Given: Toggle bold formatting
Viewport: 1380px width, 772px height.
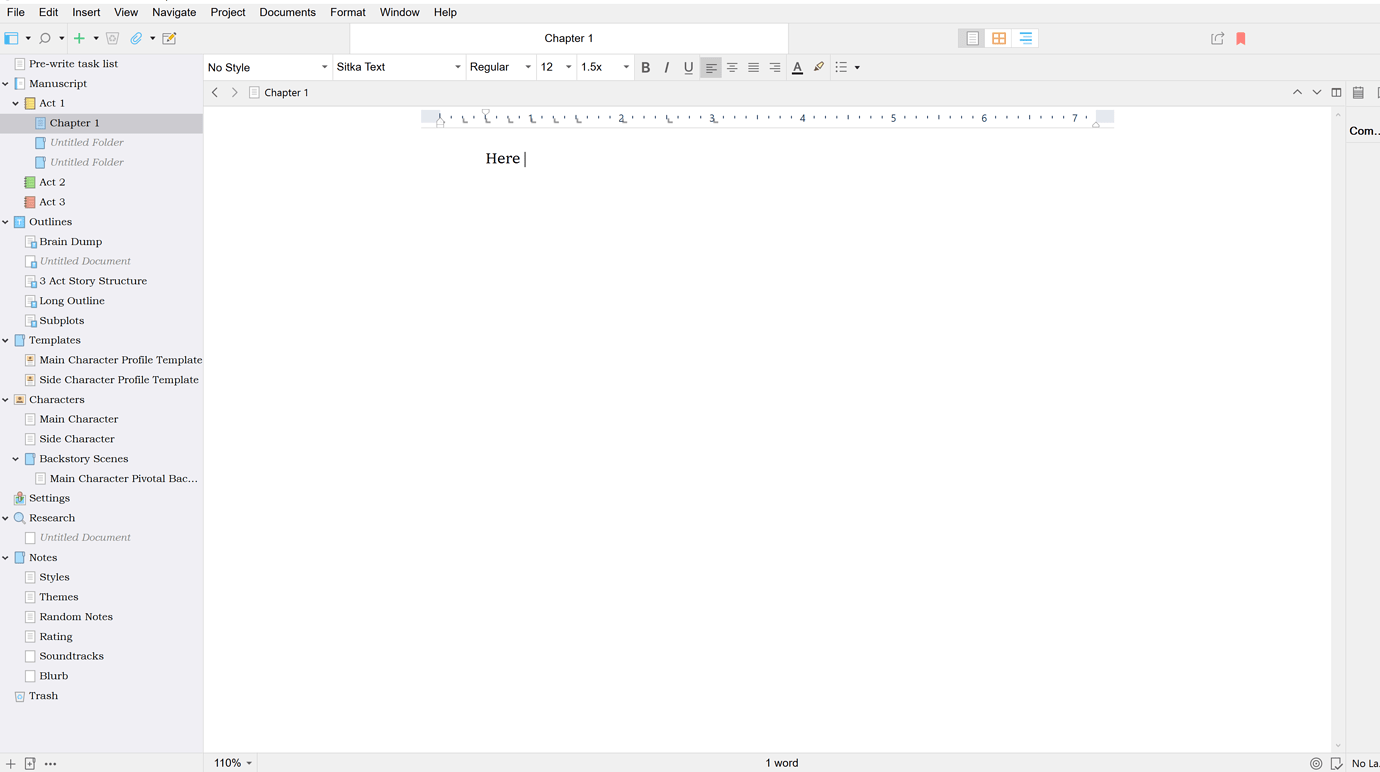Looking at the screenshot, I should tap(645, 67).
